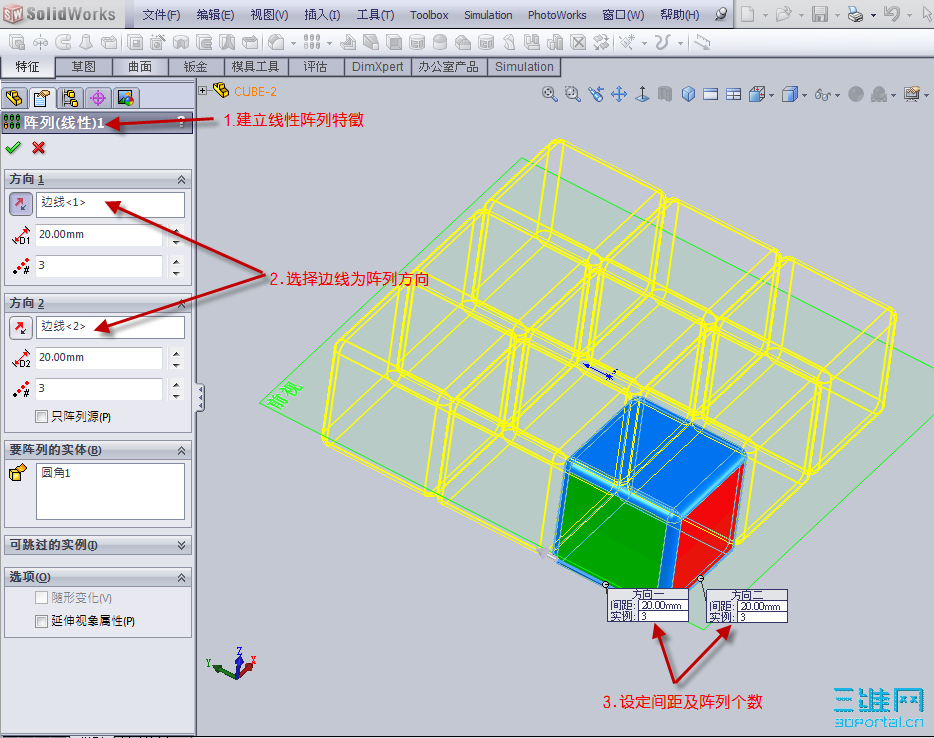The height and width of the screenshot is (738, 934).
Task: Click the Print icon in title bar
Action: (x=855, y=14)
